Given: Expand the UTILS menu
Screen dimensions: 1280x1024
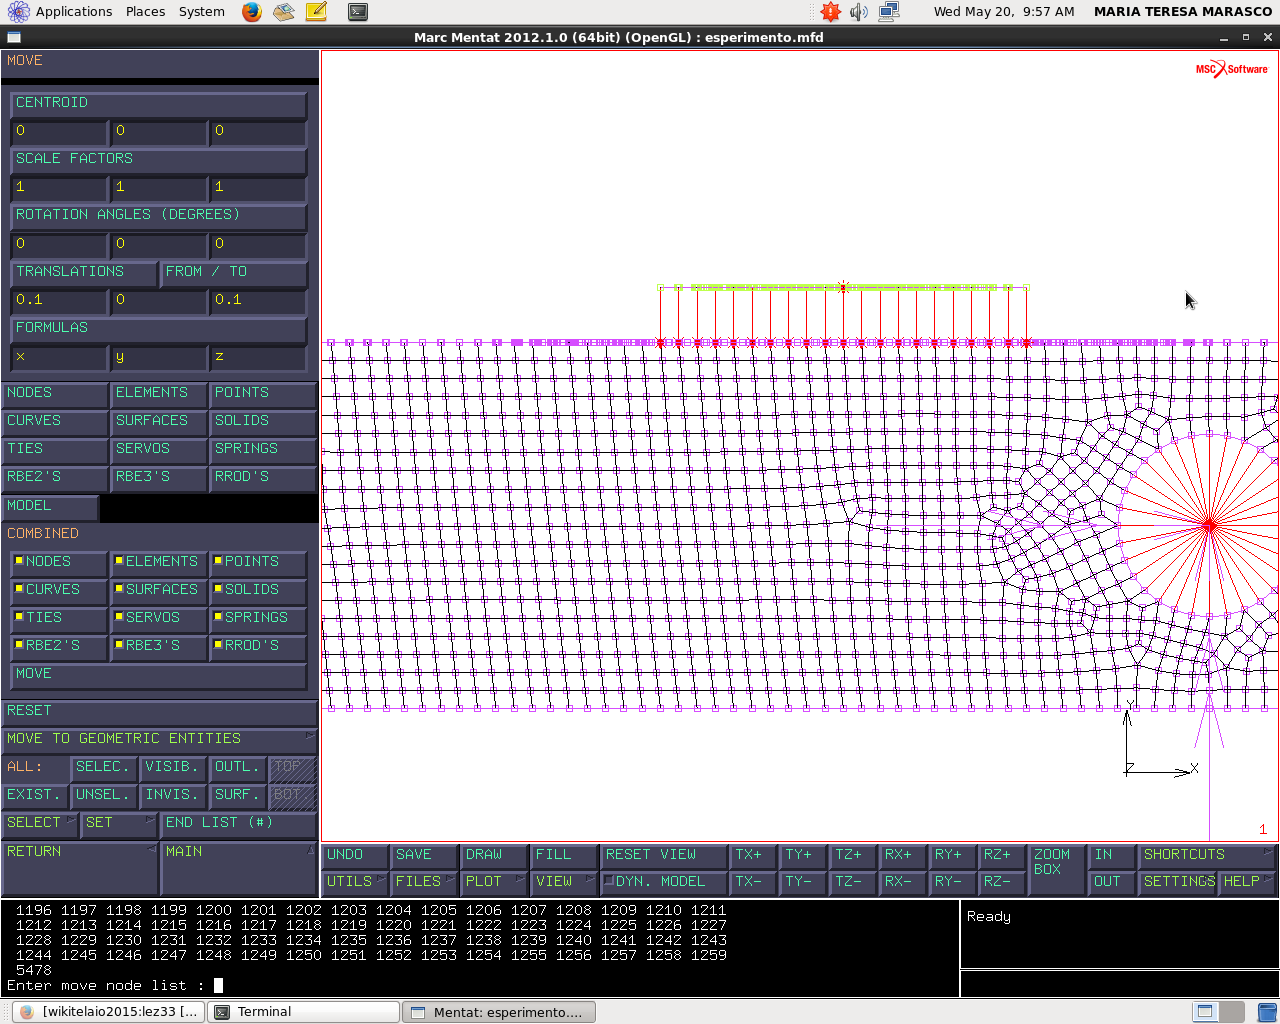Looking at the screenshot, I should tap(355, 882).
